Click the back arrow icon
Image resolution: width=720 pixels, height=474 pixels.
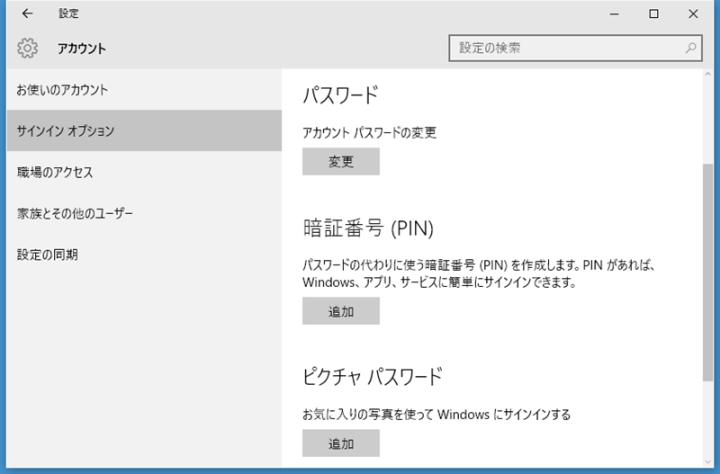coord(27,13)
